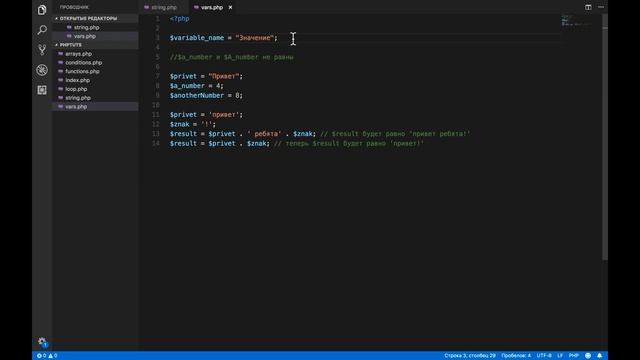The width and height of the screenshot is (640, 360).
Task: Open notifications bell in status bar
Action: 600,356
